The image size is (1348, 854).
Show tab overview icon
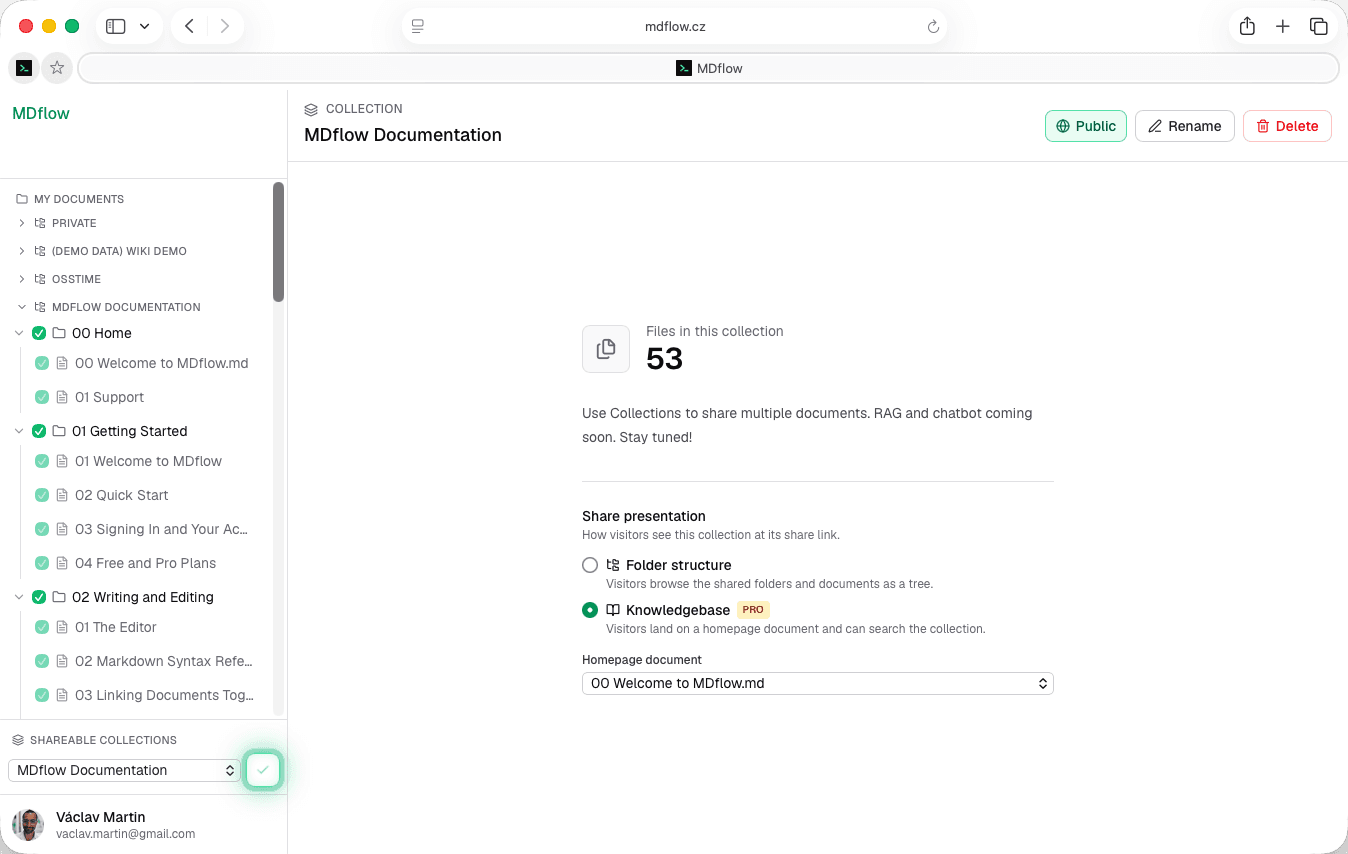1319,27
